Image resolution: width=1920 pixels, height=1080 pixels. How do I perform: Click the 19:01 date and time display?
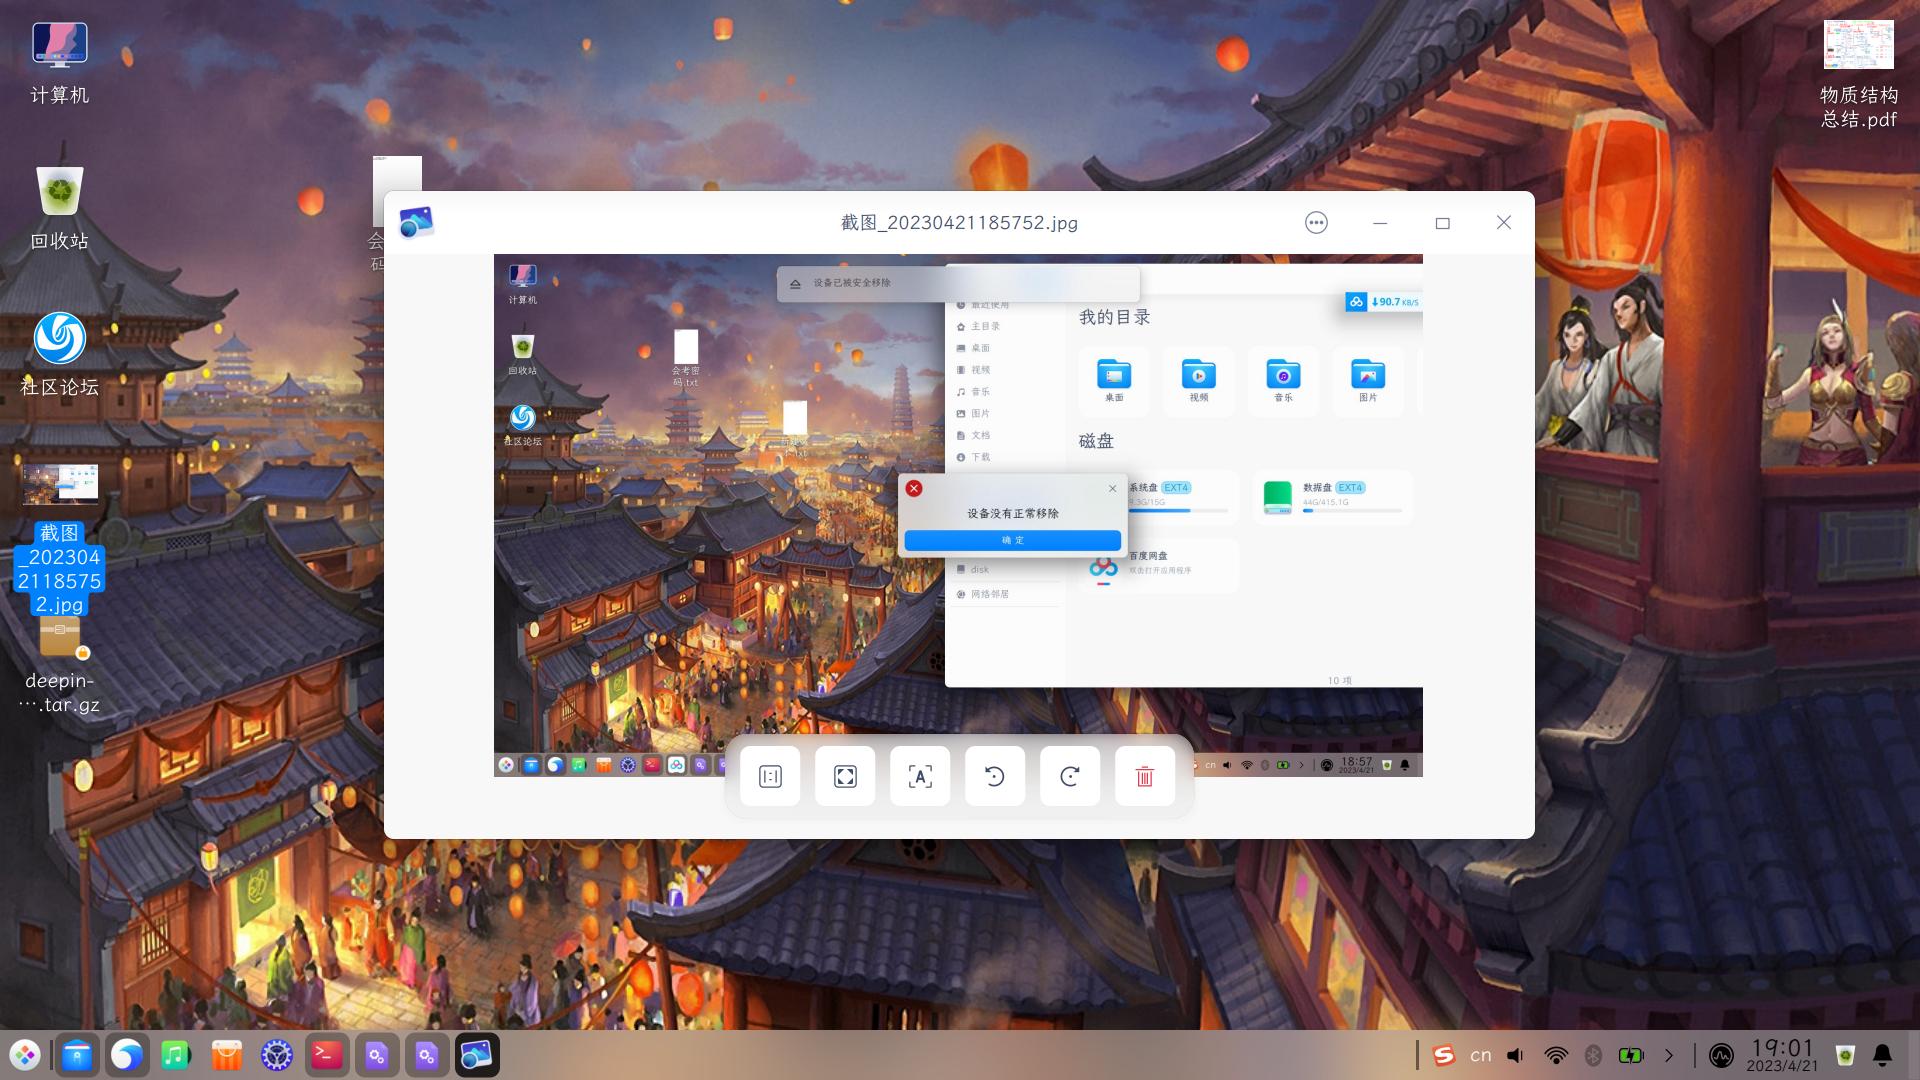point(1782,1055)
